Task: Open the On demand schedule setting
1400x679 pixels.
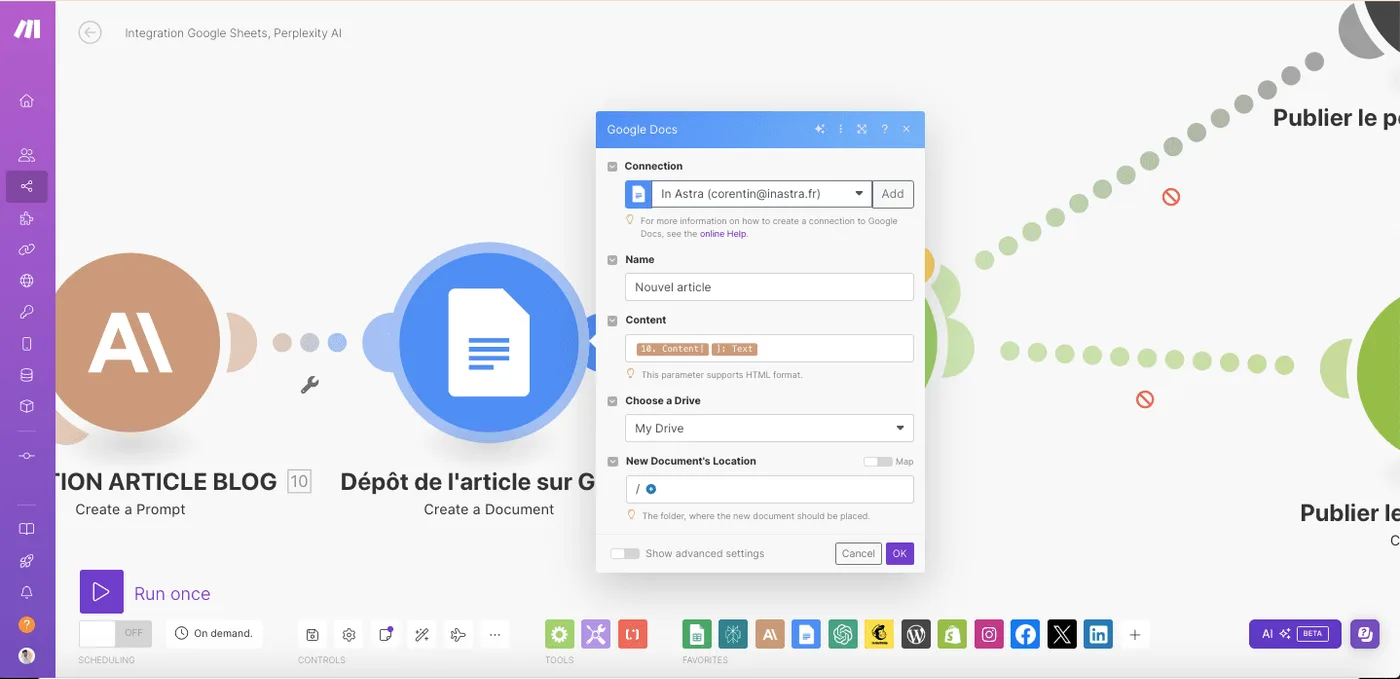Action: pos(214,633)
